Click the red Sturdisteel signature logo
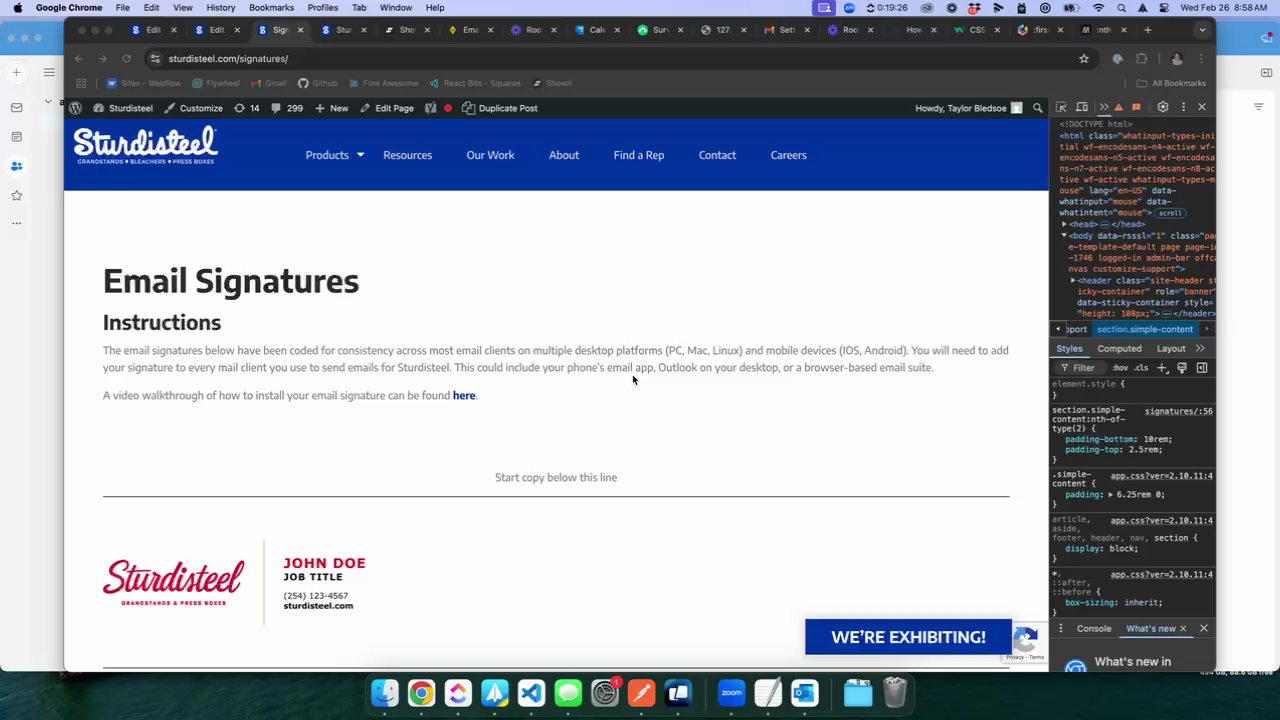The width and height of the screenshot is (1280, 720). click(174, 582)
